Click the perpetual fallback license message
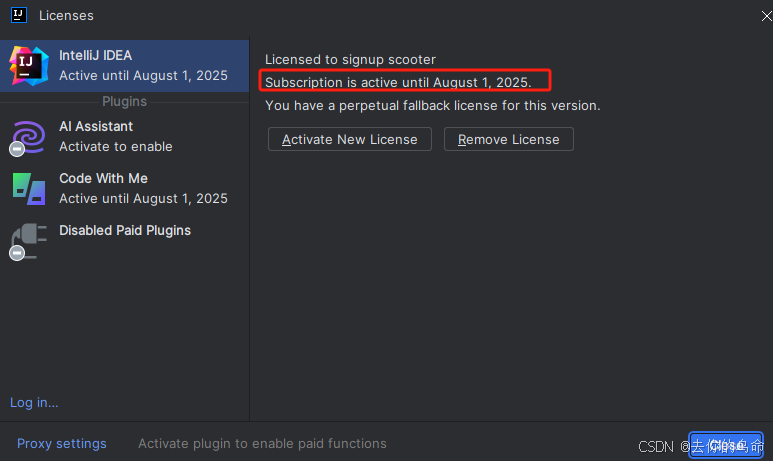773x461 pixels. (432, 105)
